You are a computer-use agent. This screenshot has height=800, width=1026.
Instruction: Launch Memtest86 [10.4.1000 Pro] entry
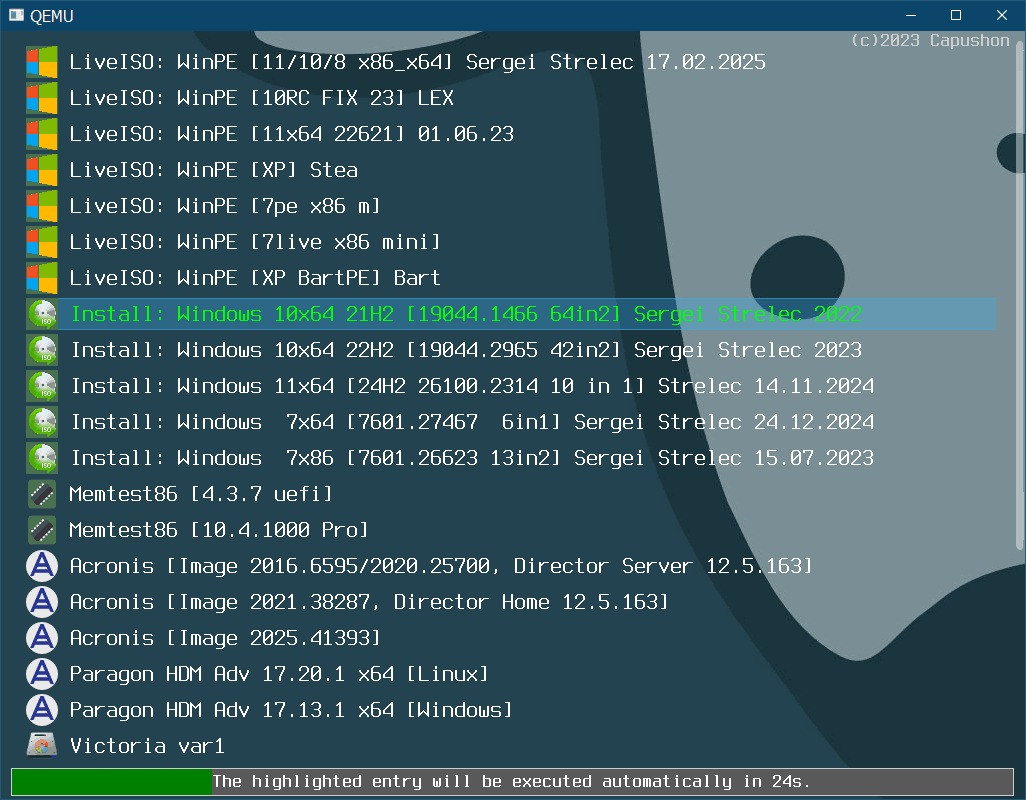point(219,530)
